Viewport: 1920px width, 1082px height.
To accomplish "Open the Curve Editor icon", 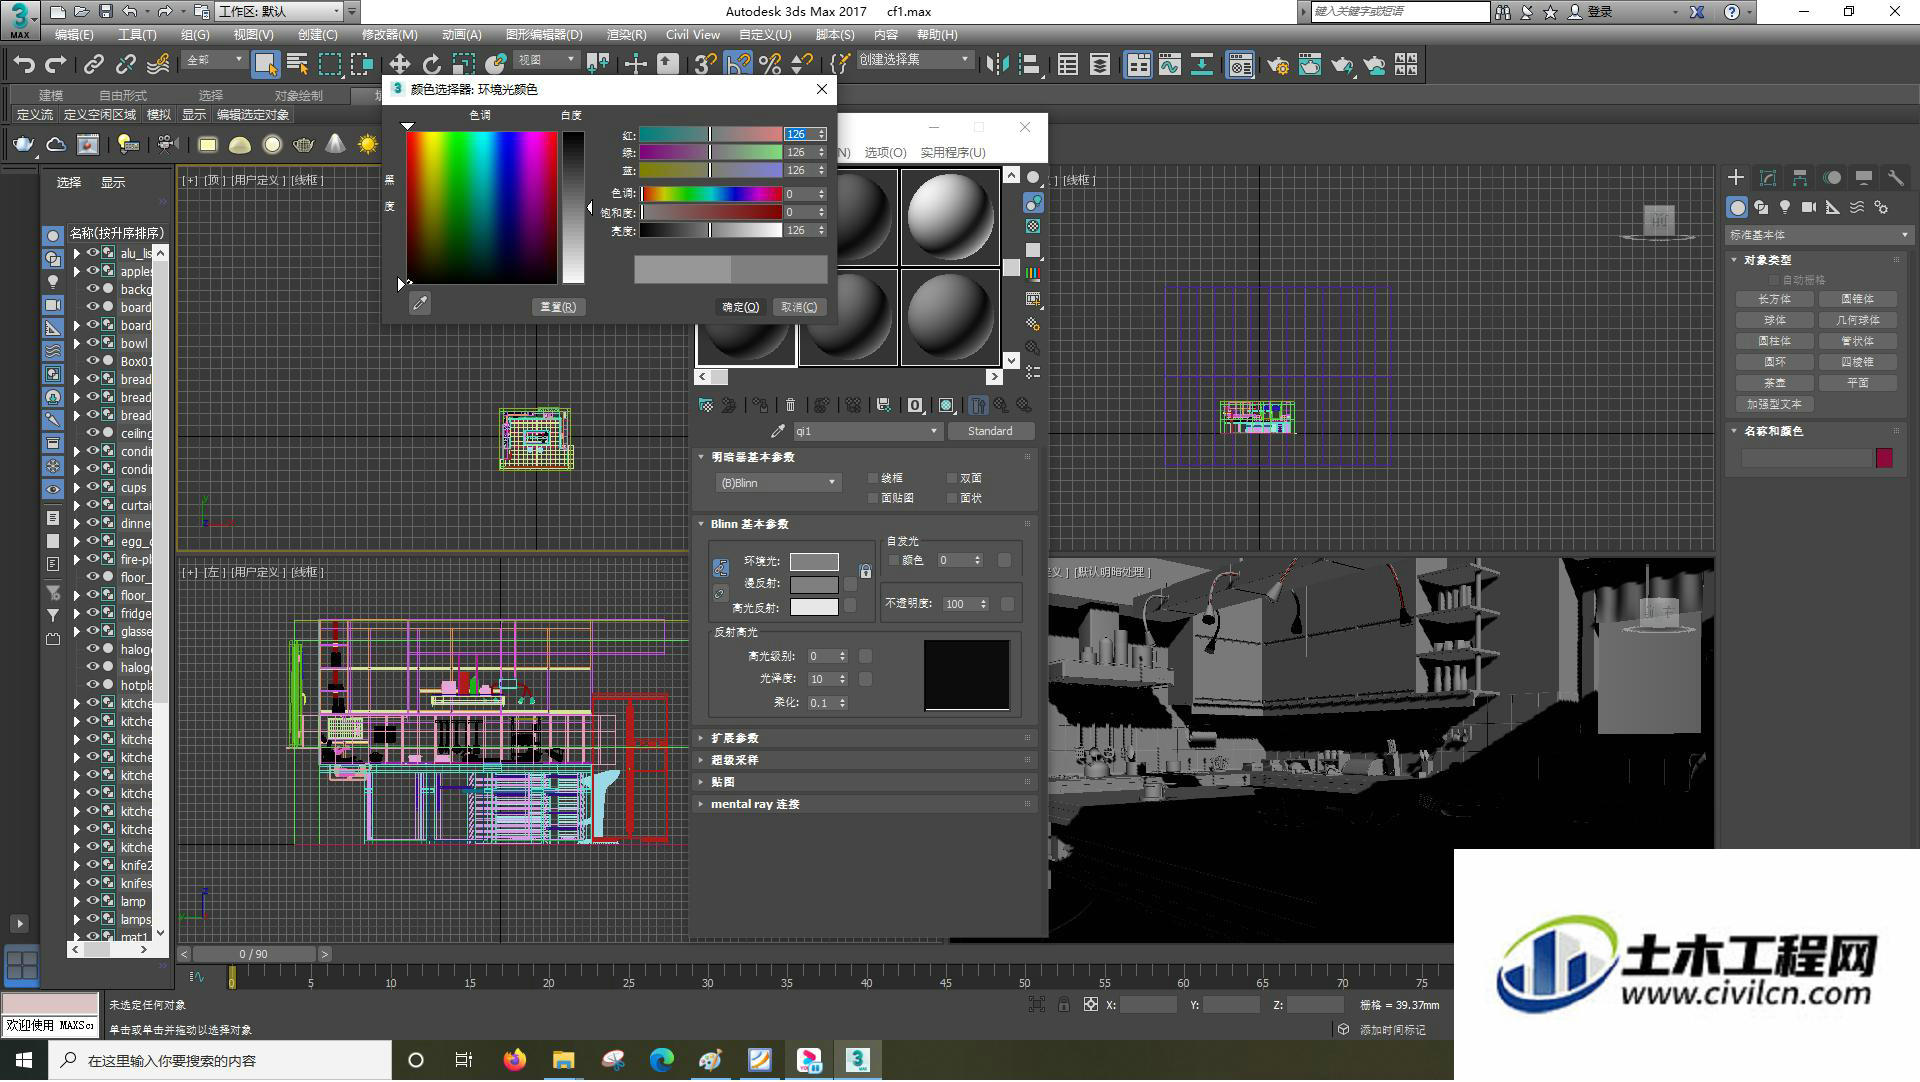I will pos(1169,65).
